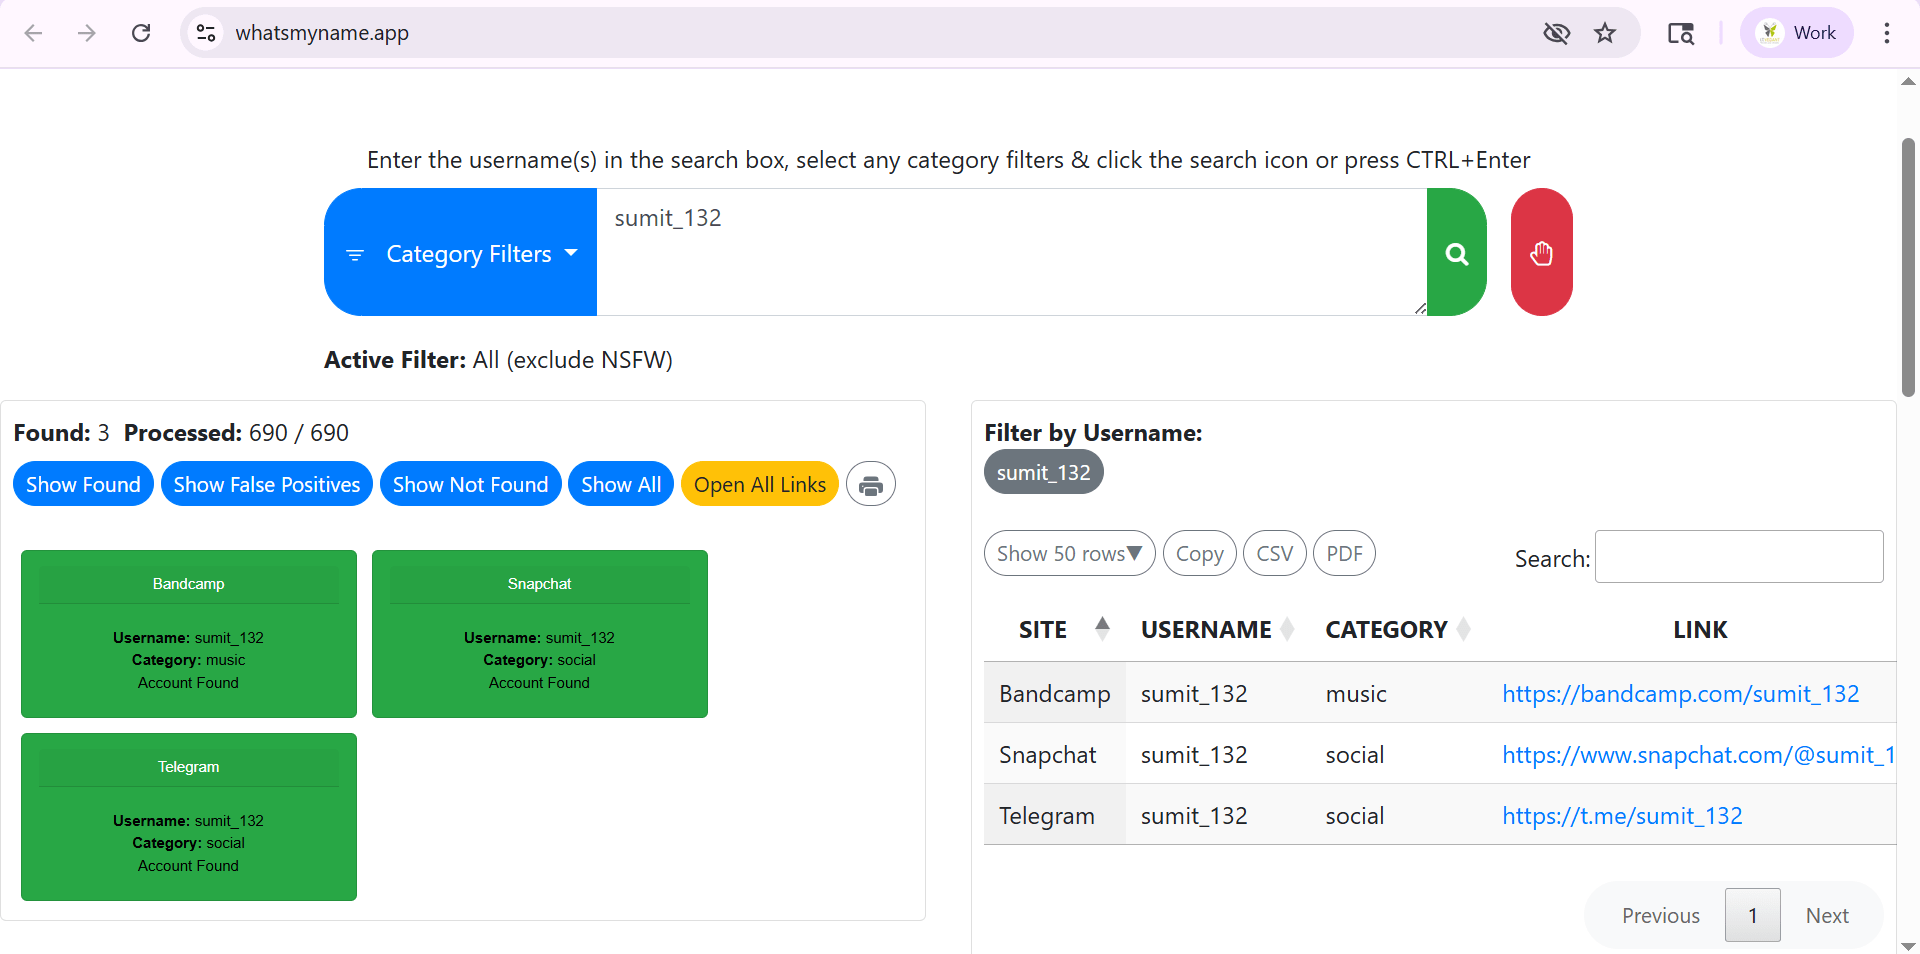This screenshot has width=1920, height=954.
Task: Open the Chrome three-dot menu
Action: click(x=1887, y=33)
